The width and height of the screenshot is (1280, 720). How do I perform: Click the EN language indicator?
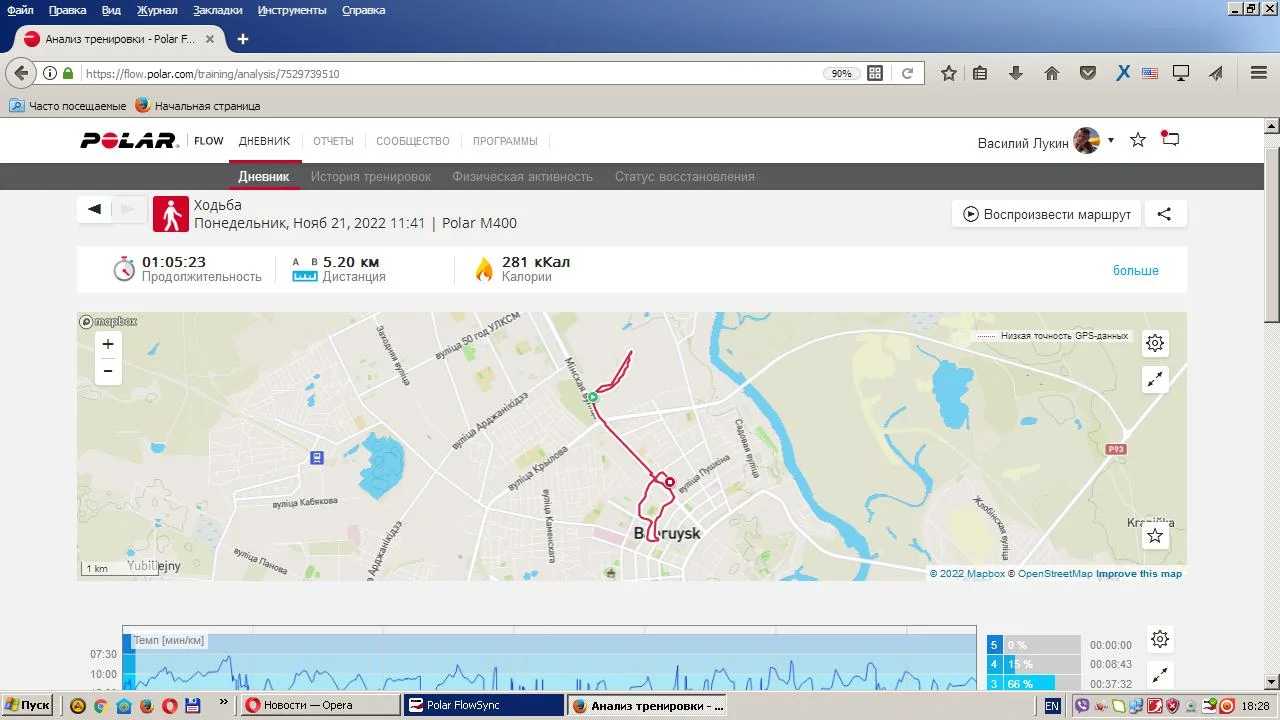pos(1052,705)
